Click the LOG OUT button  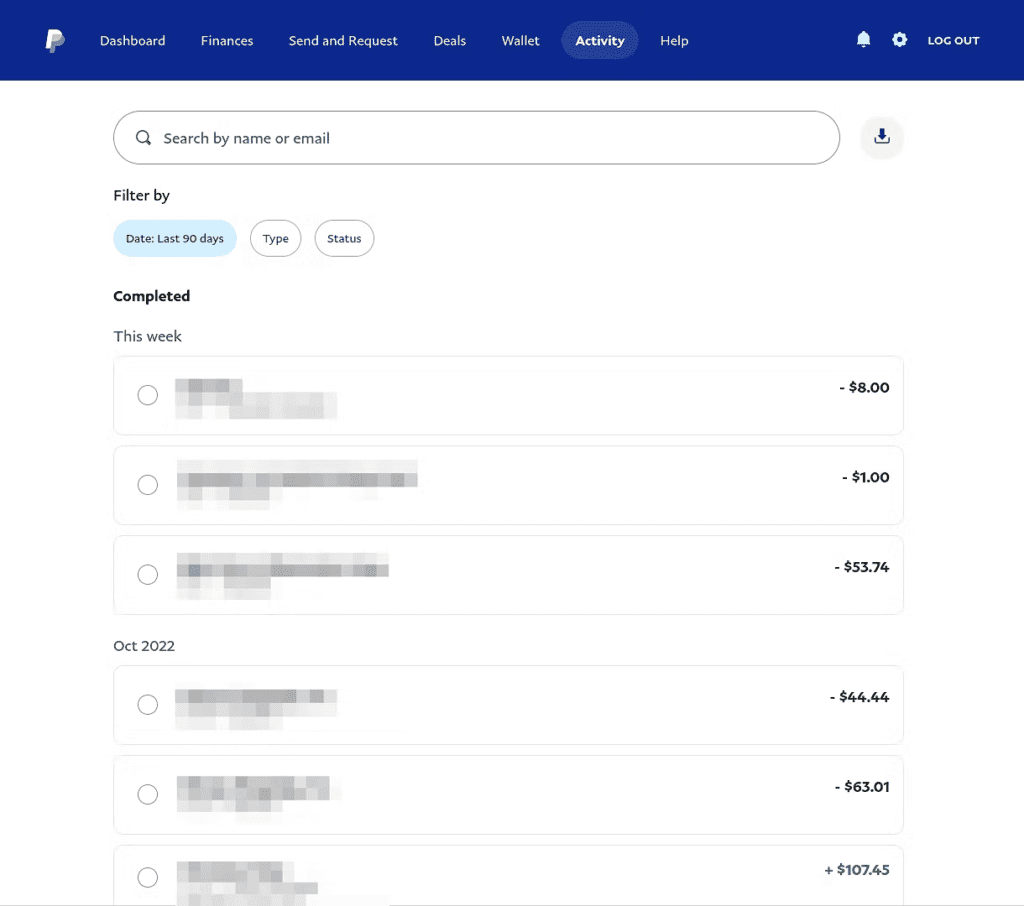tap(953, 41)
